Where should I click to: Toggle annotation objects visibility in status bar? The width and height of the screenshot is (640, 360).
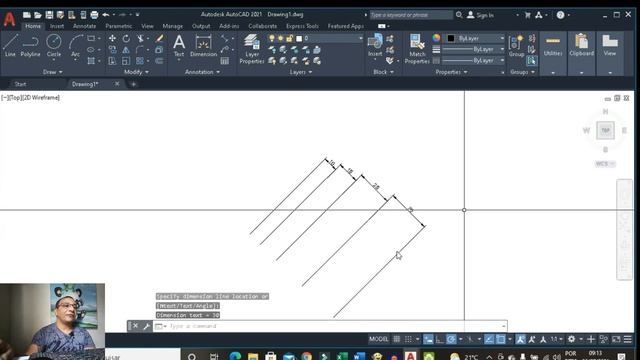click(x=520, y=339)
